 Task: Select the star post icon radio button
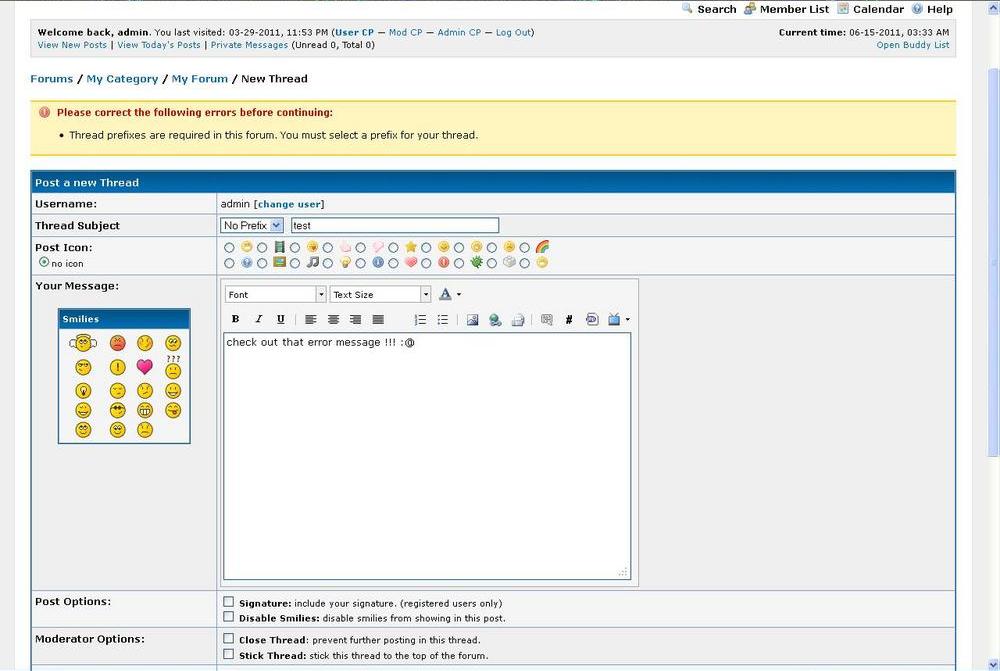pyautogui.click(x=394, y=248)
